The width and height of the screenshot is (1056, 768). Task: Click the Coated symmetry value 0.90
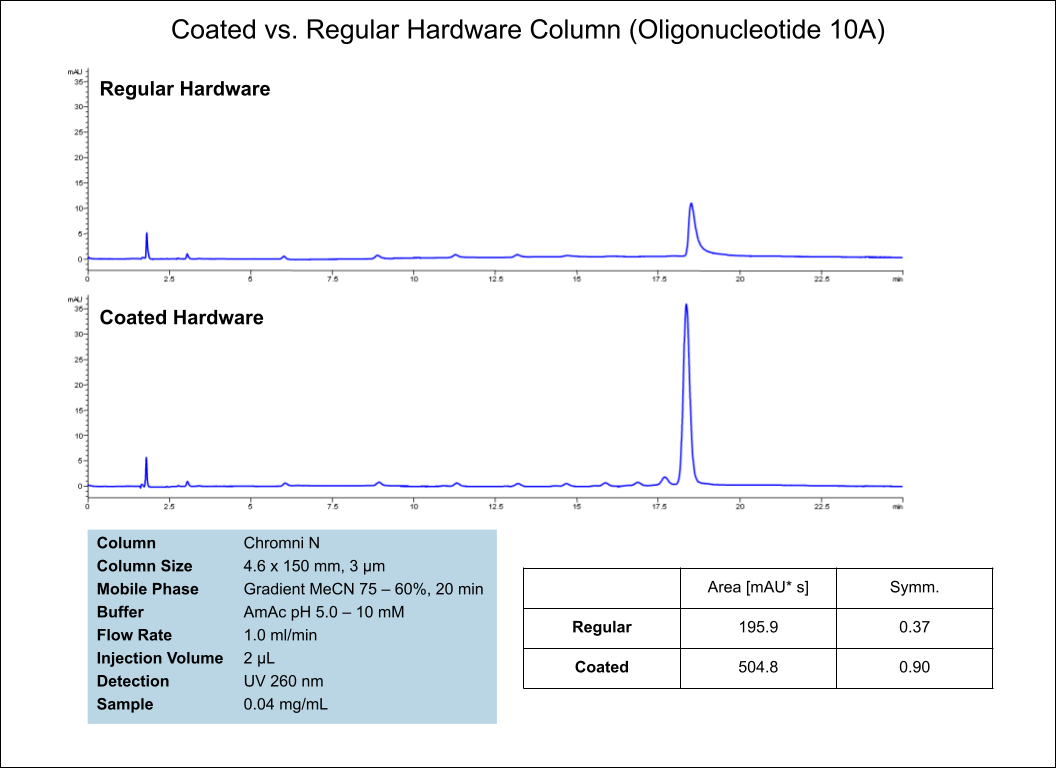(x=914, y=667)
